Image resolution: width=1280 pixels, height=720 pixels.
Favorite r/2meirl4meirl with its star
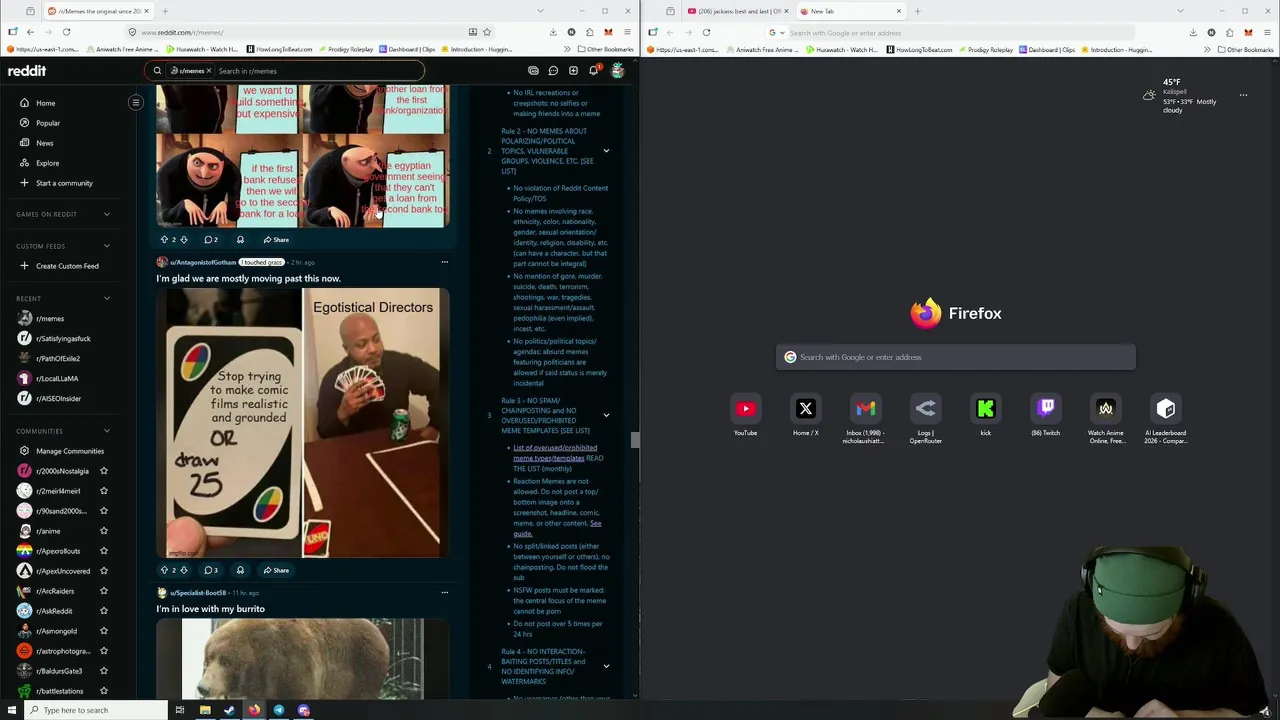click(104, 491)
